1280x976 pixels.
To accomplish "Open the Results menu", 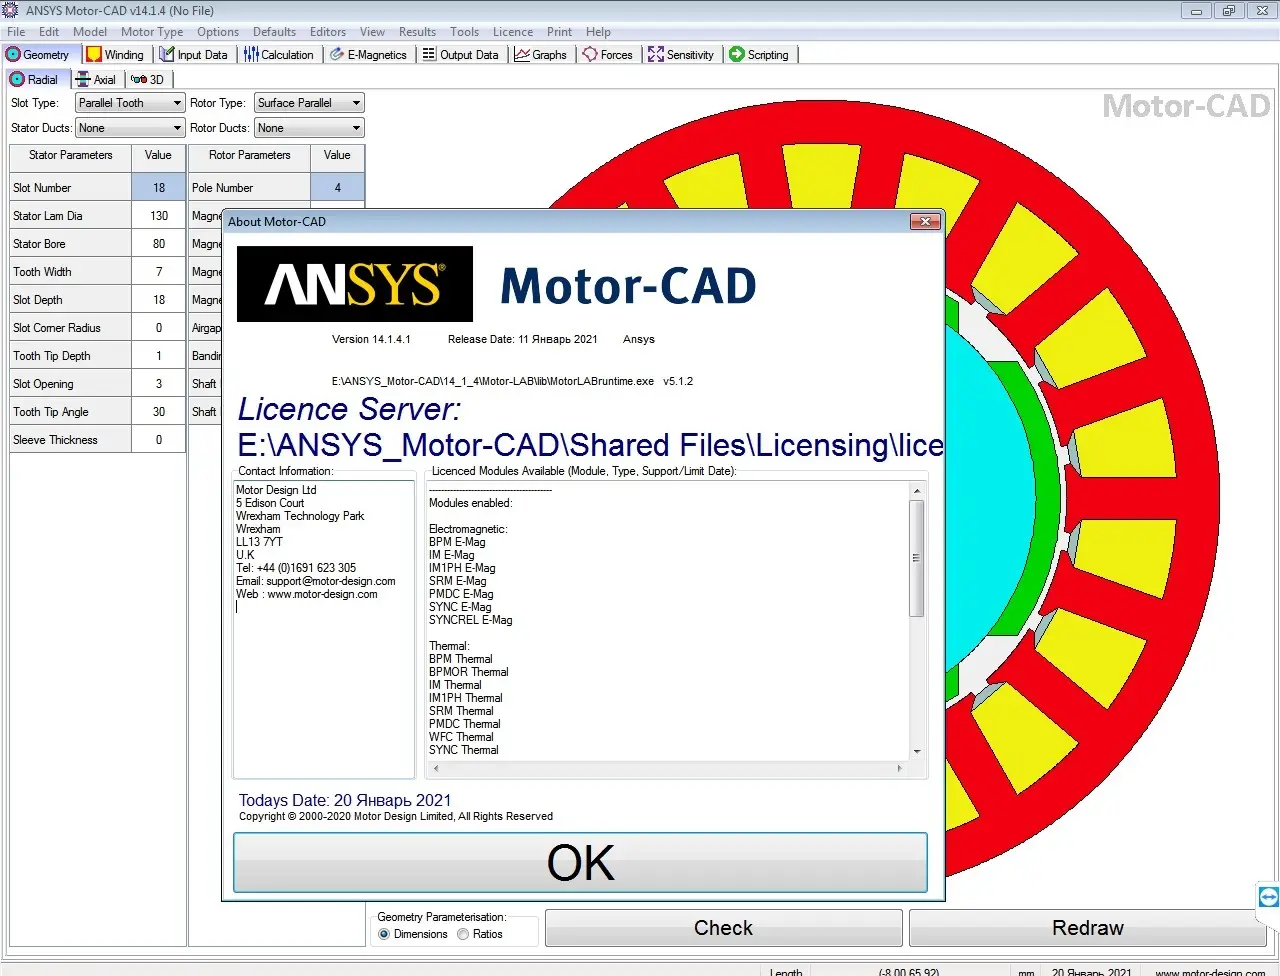I will pyautogui.click(x=417, y=32).
